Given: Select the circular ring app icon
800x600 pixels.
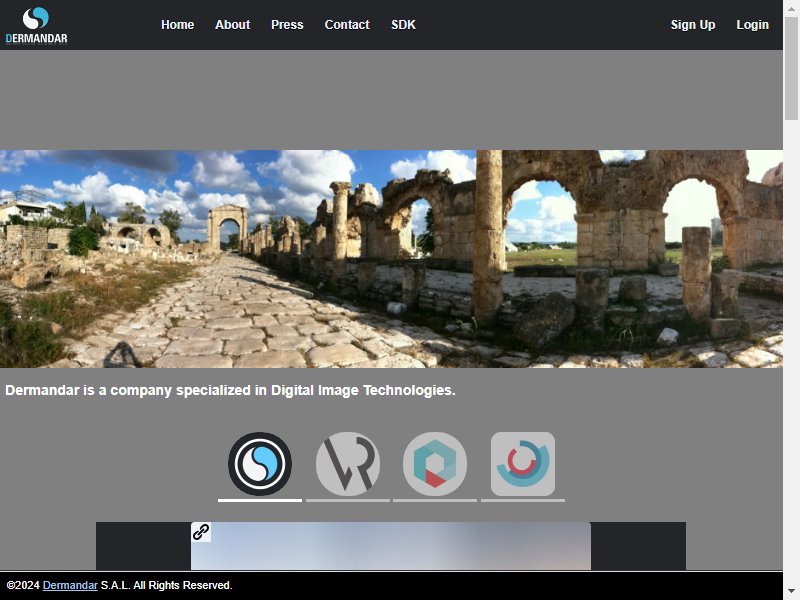Looking at the screenshot, I should [x=522, y=464].
